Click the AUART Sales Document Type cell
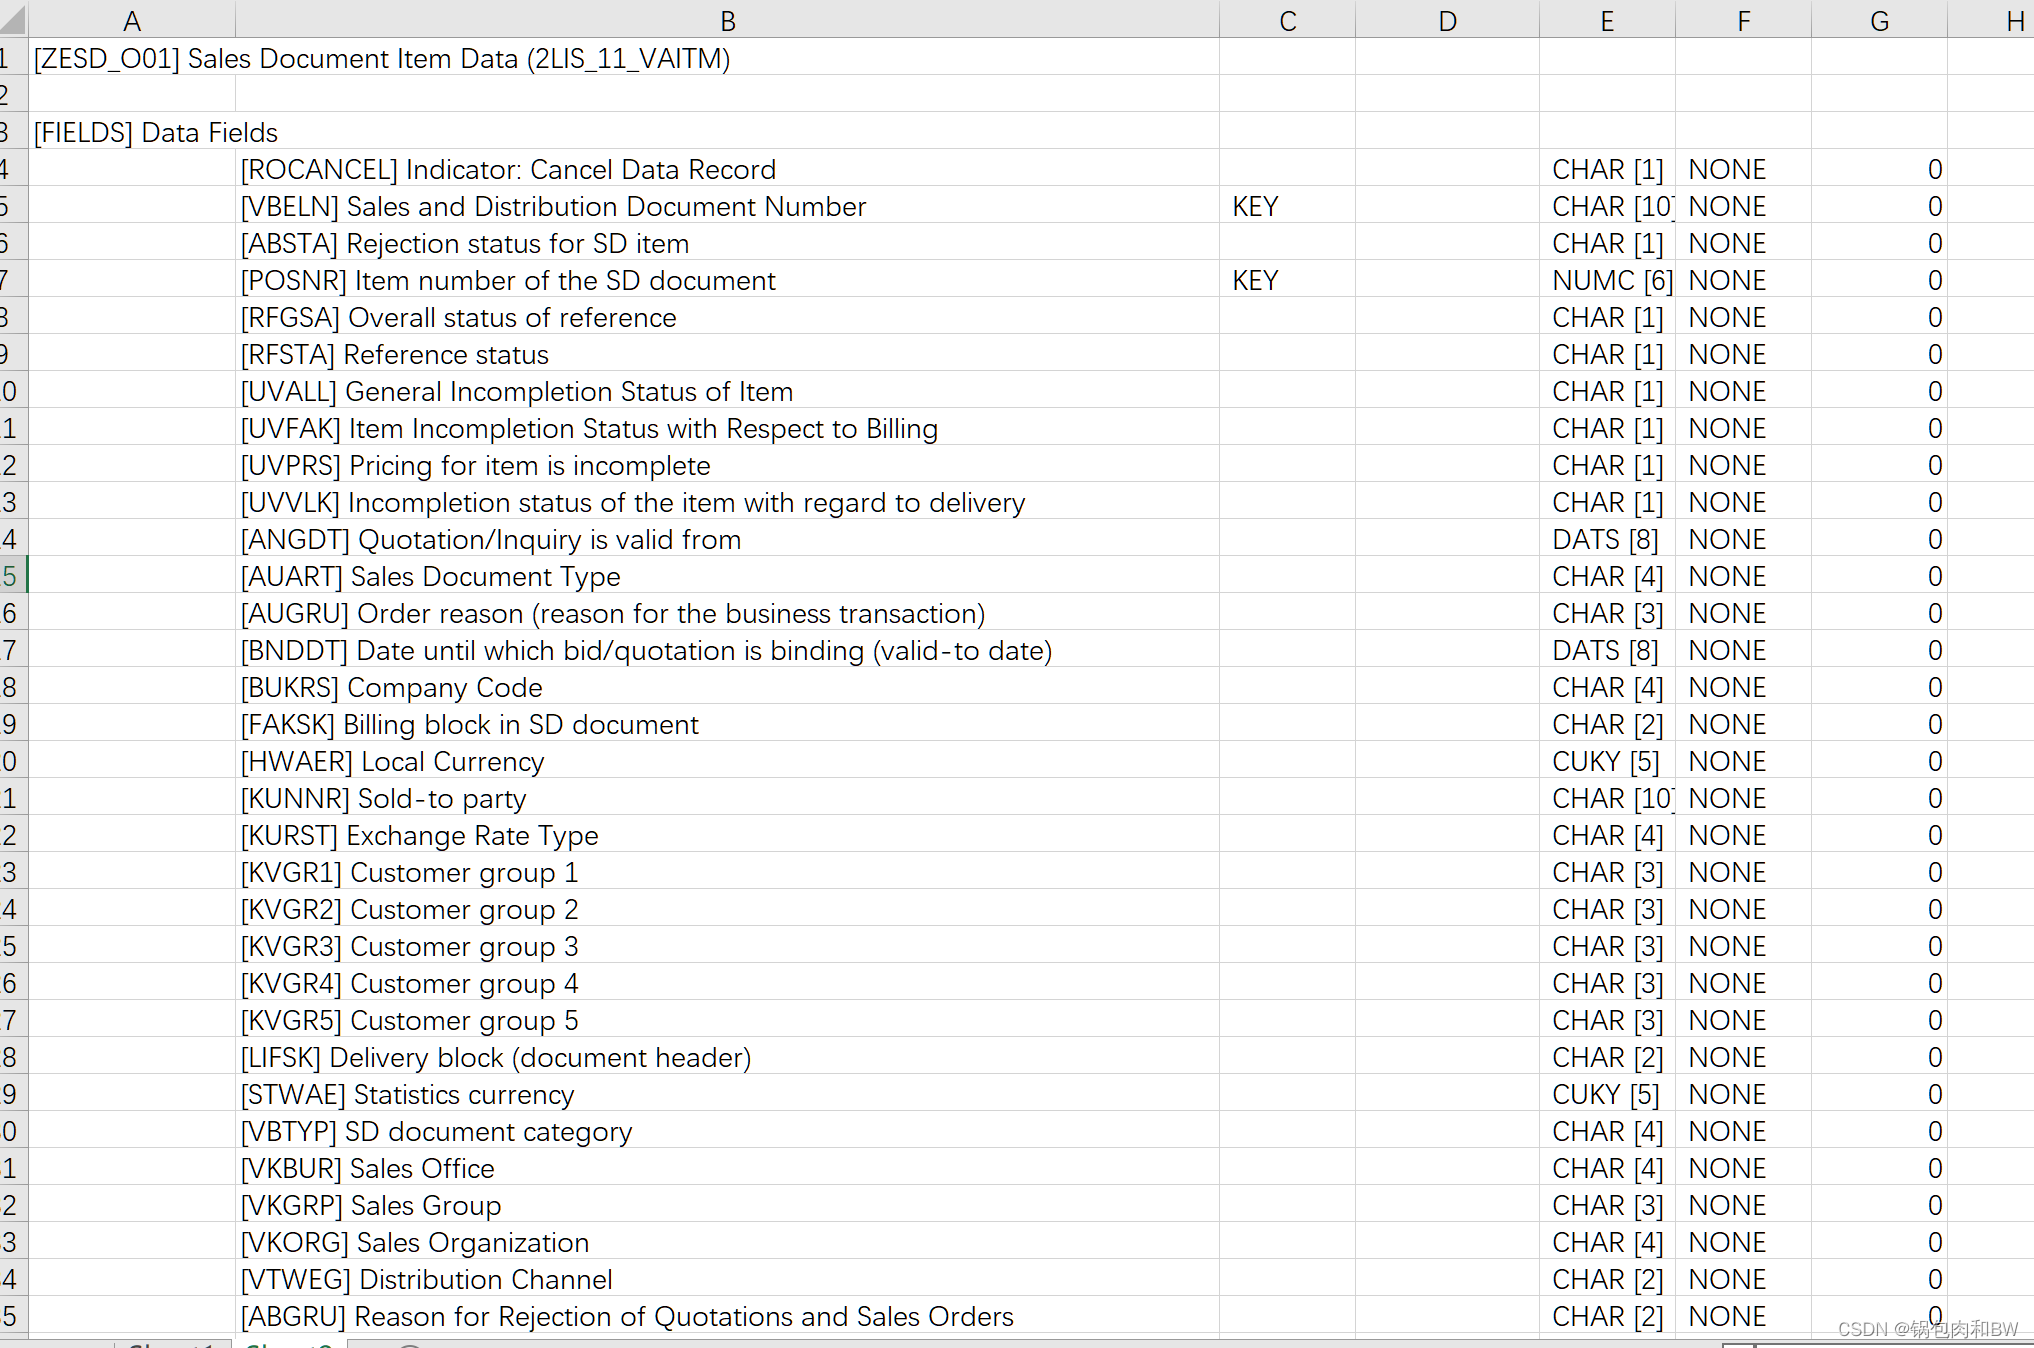 [x=431, y=576]
